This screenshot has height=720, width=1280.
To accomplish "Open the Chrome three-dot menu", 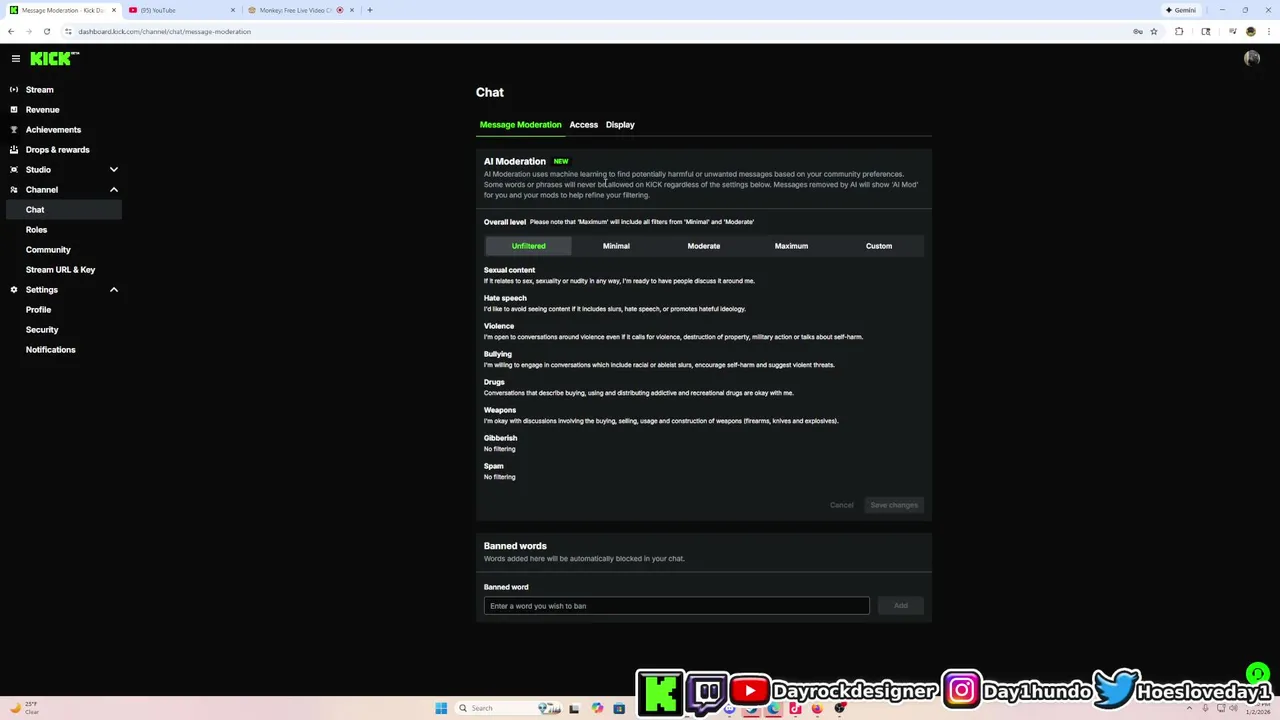I will tap(1269, 31).
